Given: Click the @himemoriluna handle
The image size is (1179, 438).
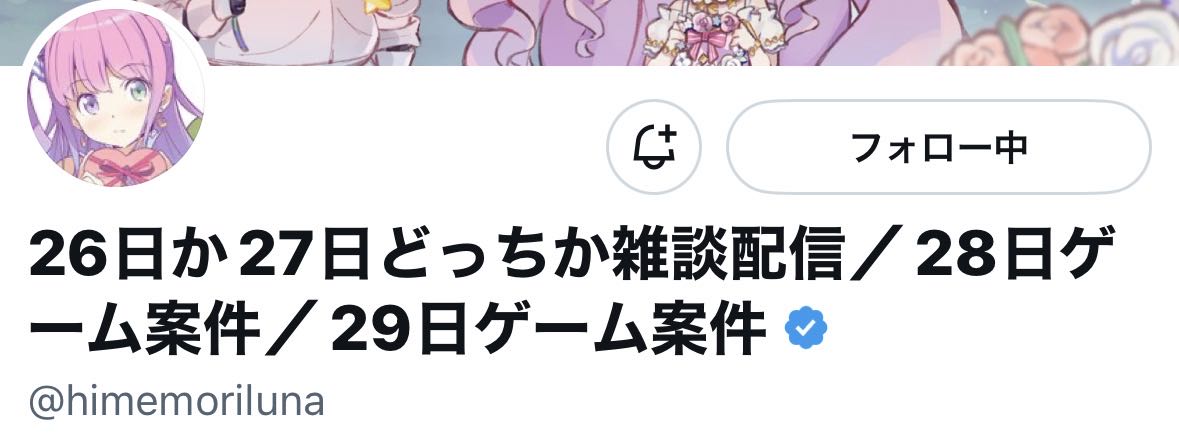Looking at the screenshot, I should coord(177,403).
